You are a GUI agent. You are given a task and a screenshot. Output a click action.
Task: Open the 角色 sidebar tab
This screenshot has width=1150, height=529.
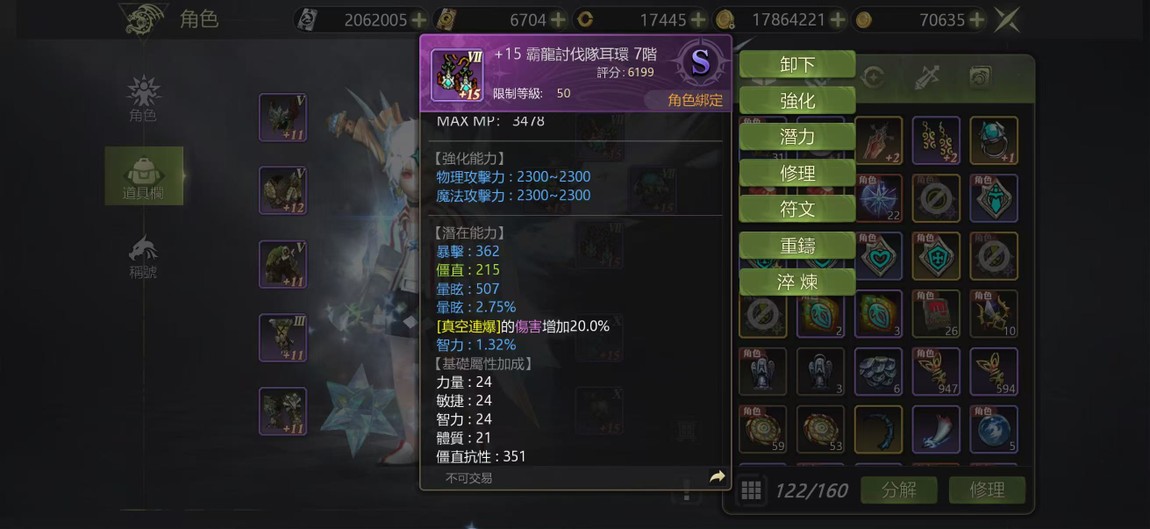143,98
